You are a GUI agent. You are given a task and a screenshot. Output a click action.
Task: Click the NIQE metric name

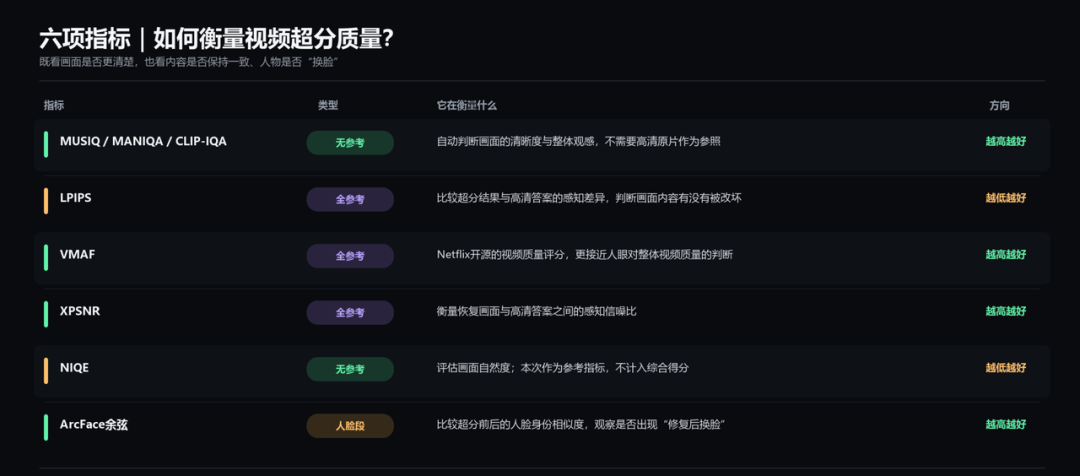coord(74,368)
